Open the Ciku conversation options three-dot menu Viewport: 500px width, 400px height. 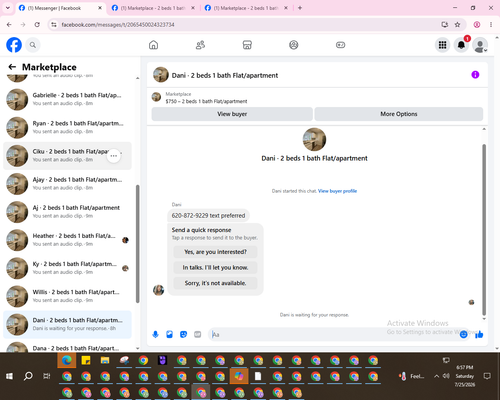click(x=114, y=156)
